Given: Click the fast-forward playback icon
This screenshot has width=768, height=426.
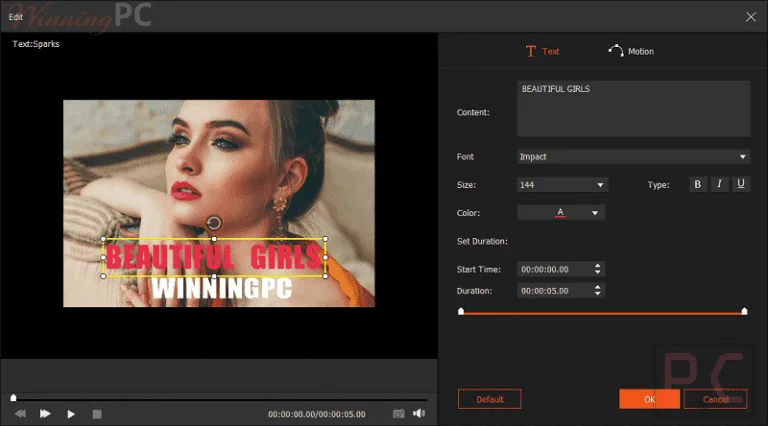Looking at the screenshot, I should pos(45,414).
